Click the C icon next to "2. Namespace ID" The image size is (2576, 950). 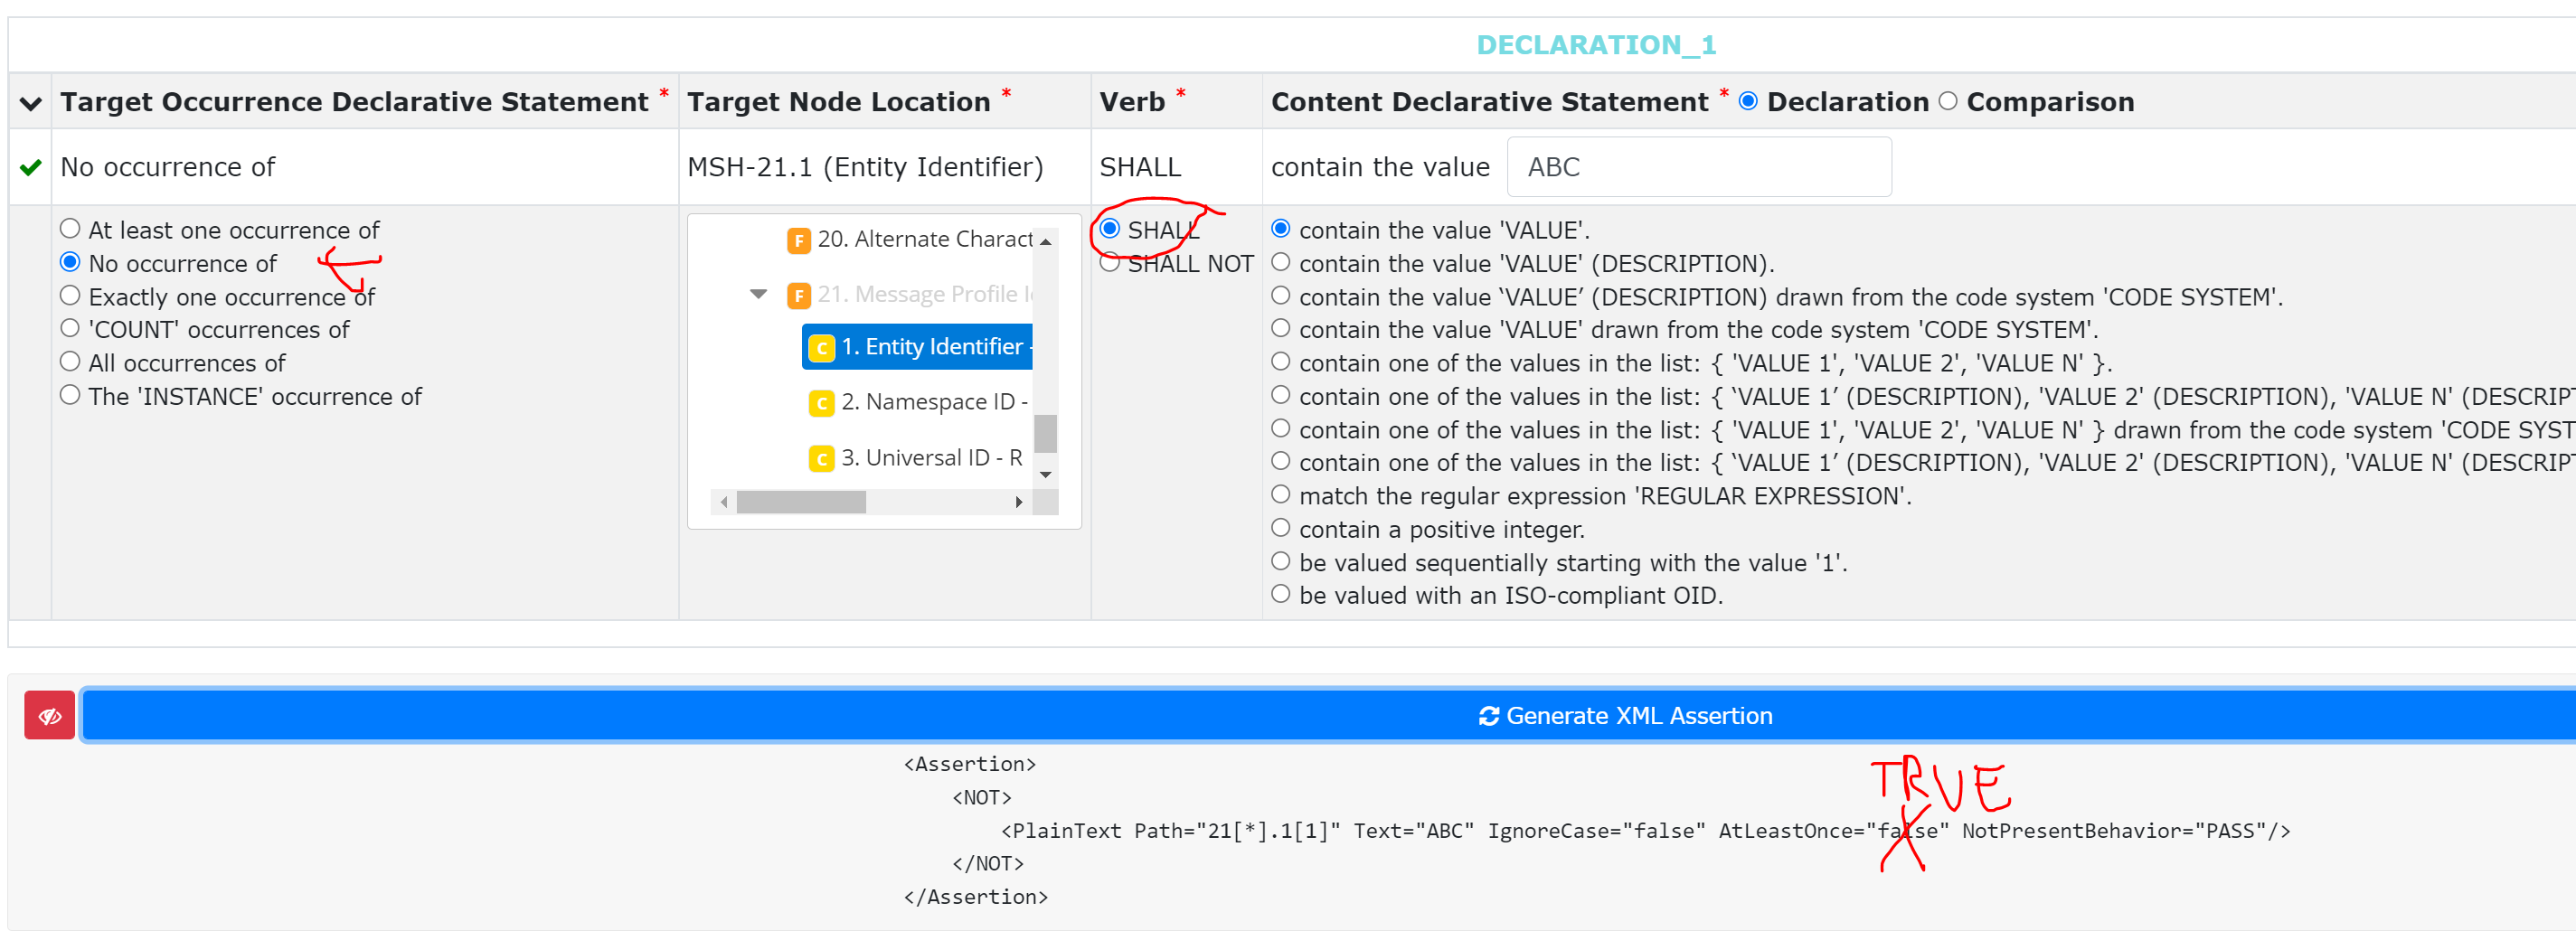821,403
